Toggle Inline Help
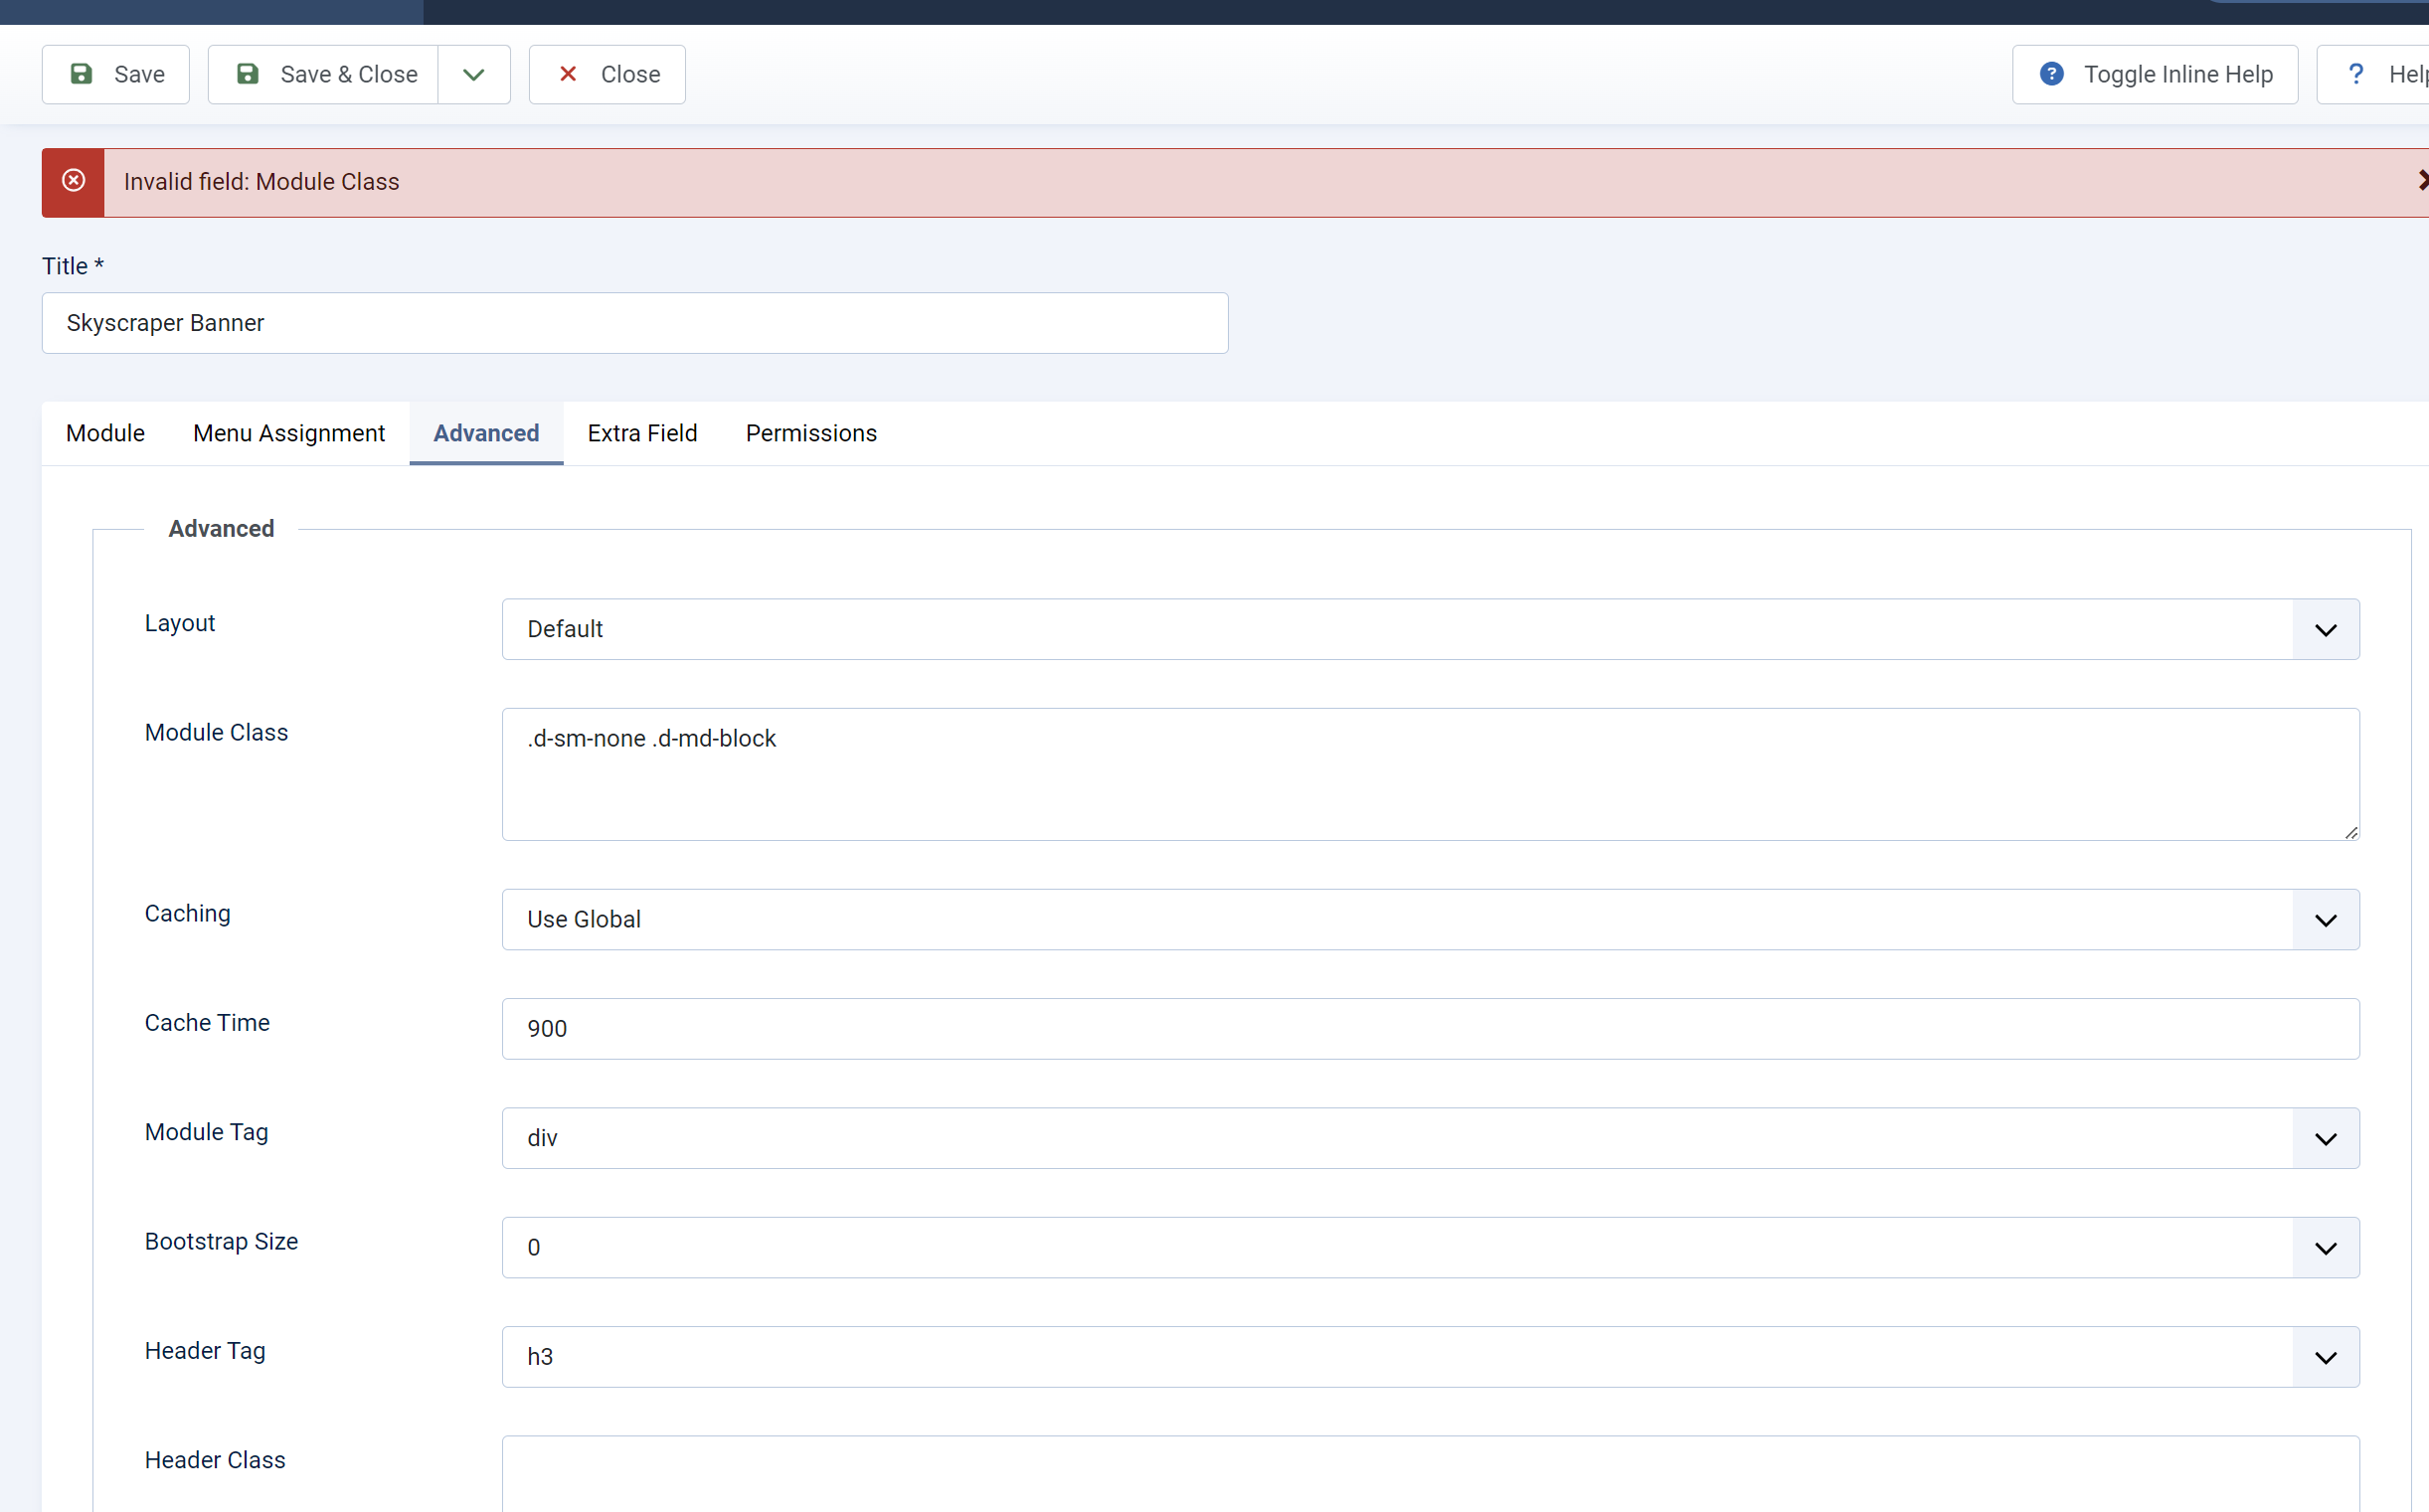The width and height of the screenshot is (2429, 1512). tap(2154, 74)
